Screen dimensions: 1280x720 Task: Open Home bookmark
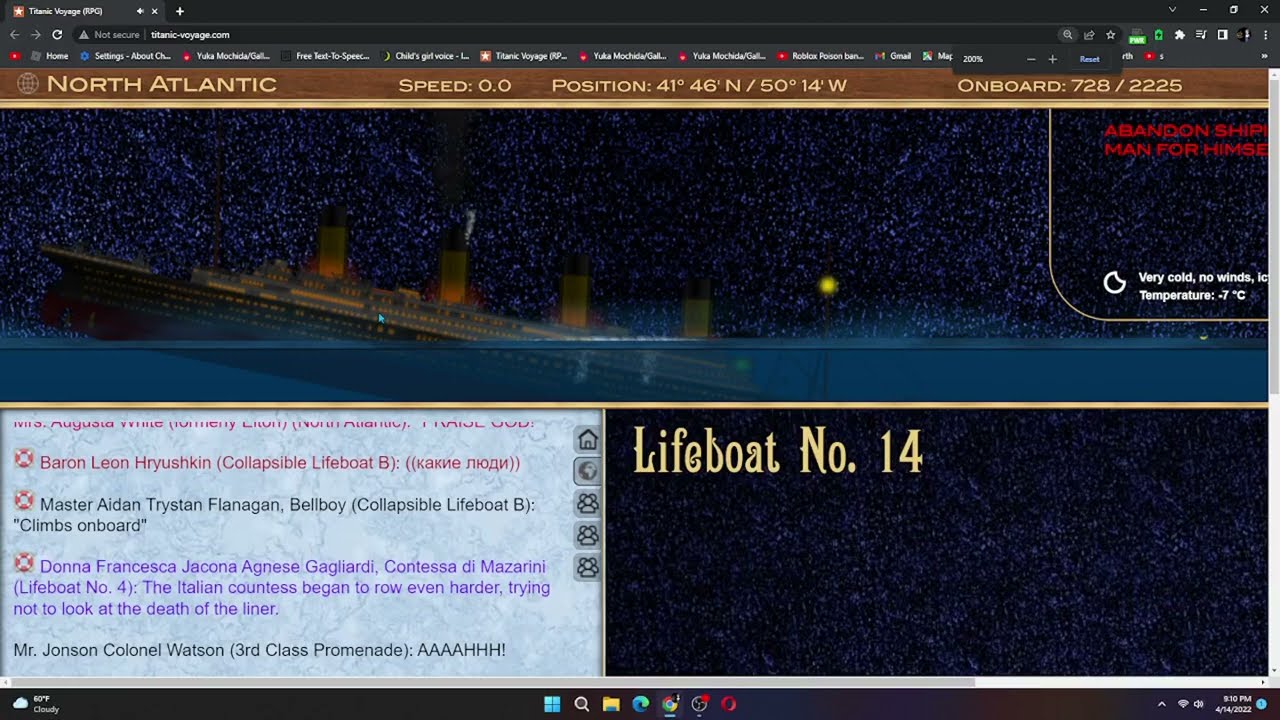pyautogui.click(x=49, y=56)
